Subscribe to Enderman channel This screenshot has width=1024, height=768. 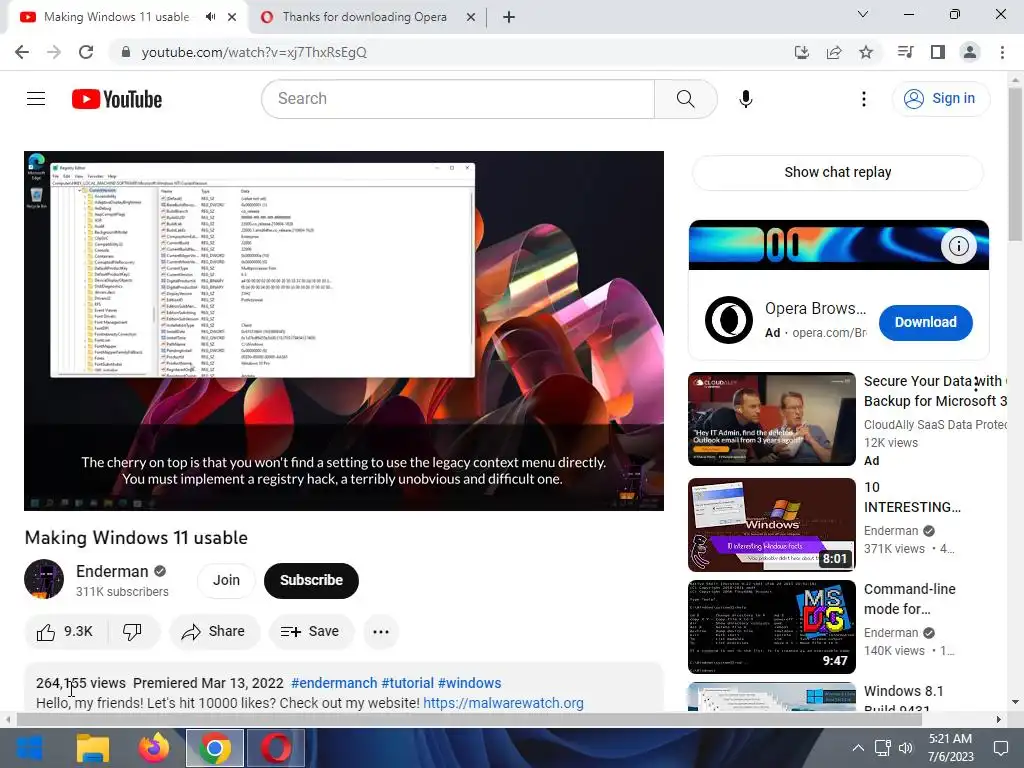pos(312,580)
